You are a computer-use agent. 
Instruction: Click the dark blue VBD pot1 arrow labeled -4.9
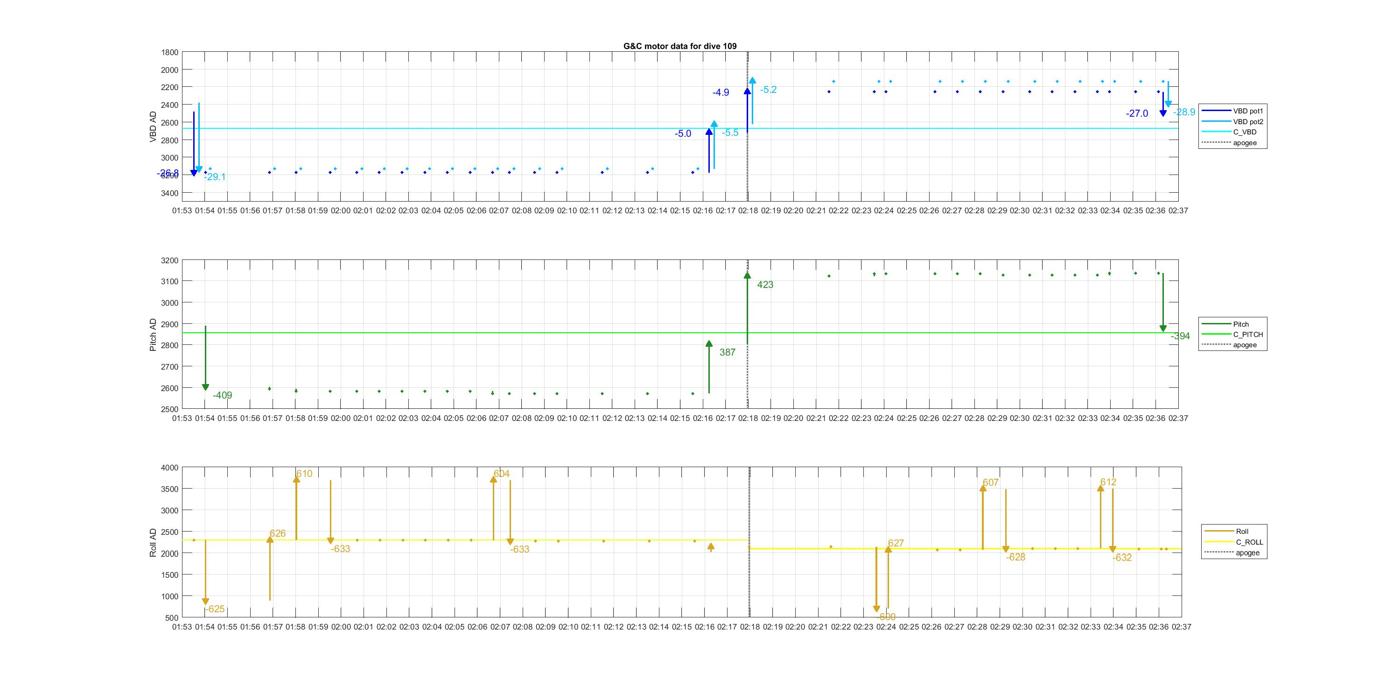747,108
